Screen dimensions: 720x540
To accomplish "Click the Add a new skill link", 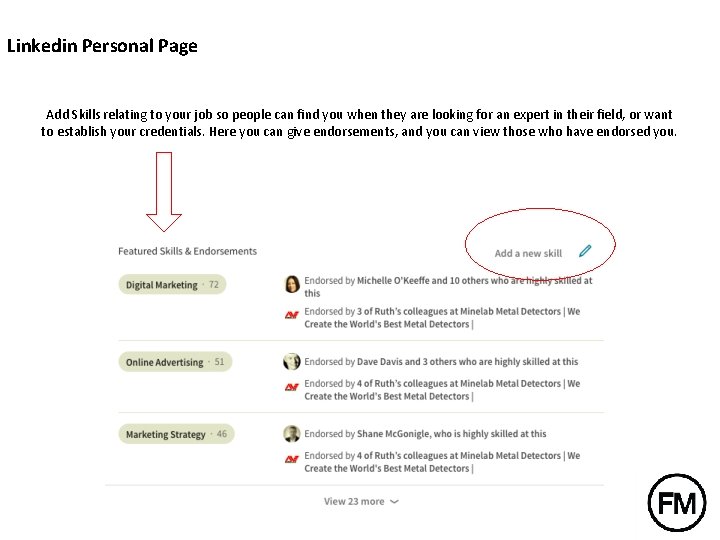I will tap(528, 253).
